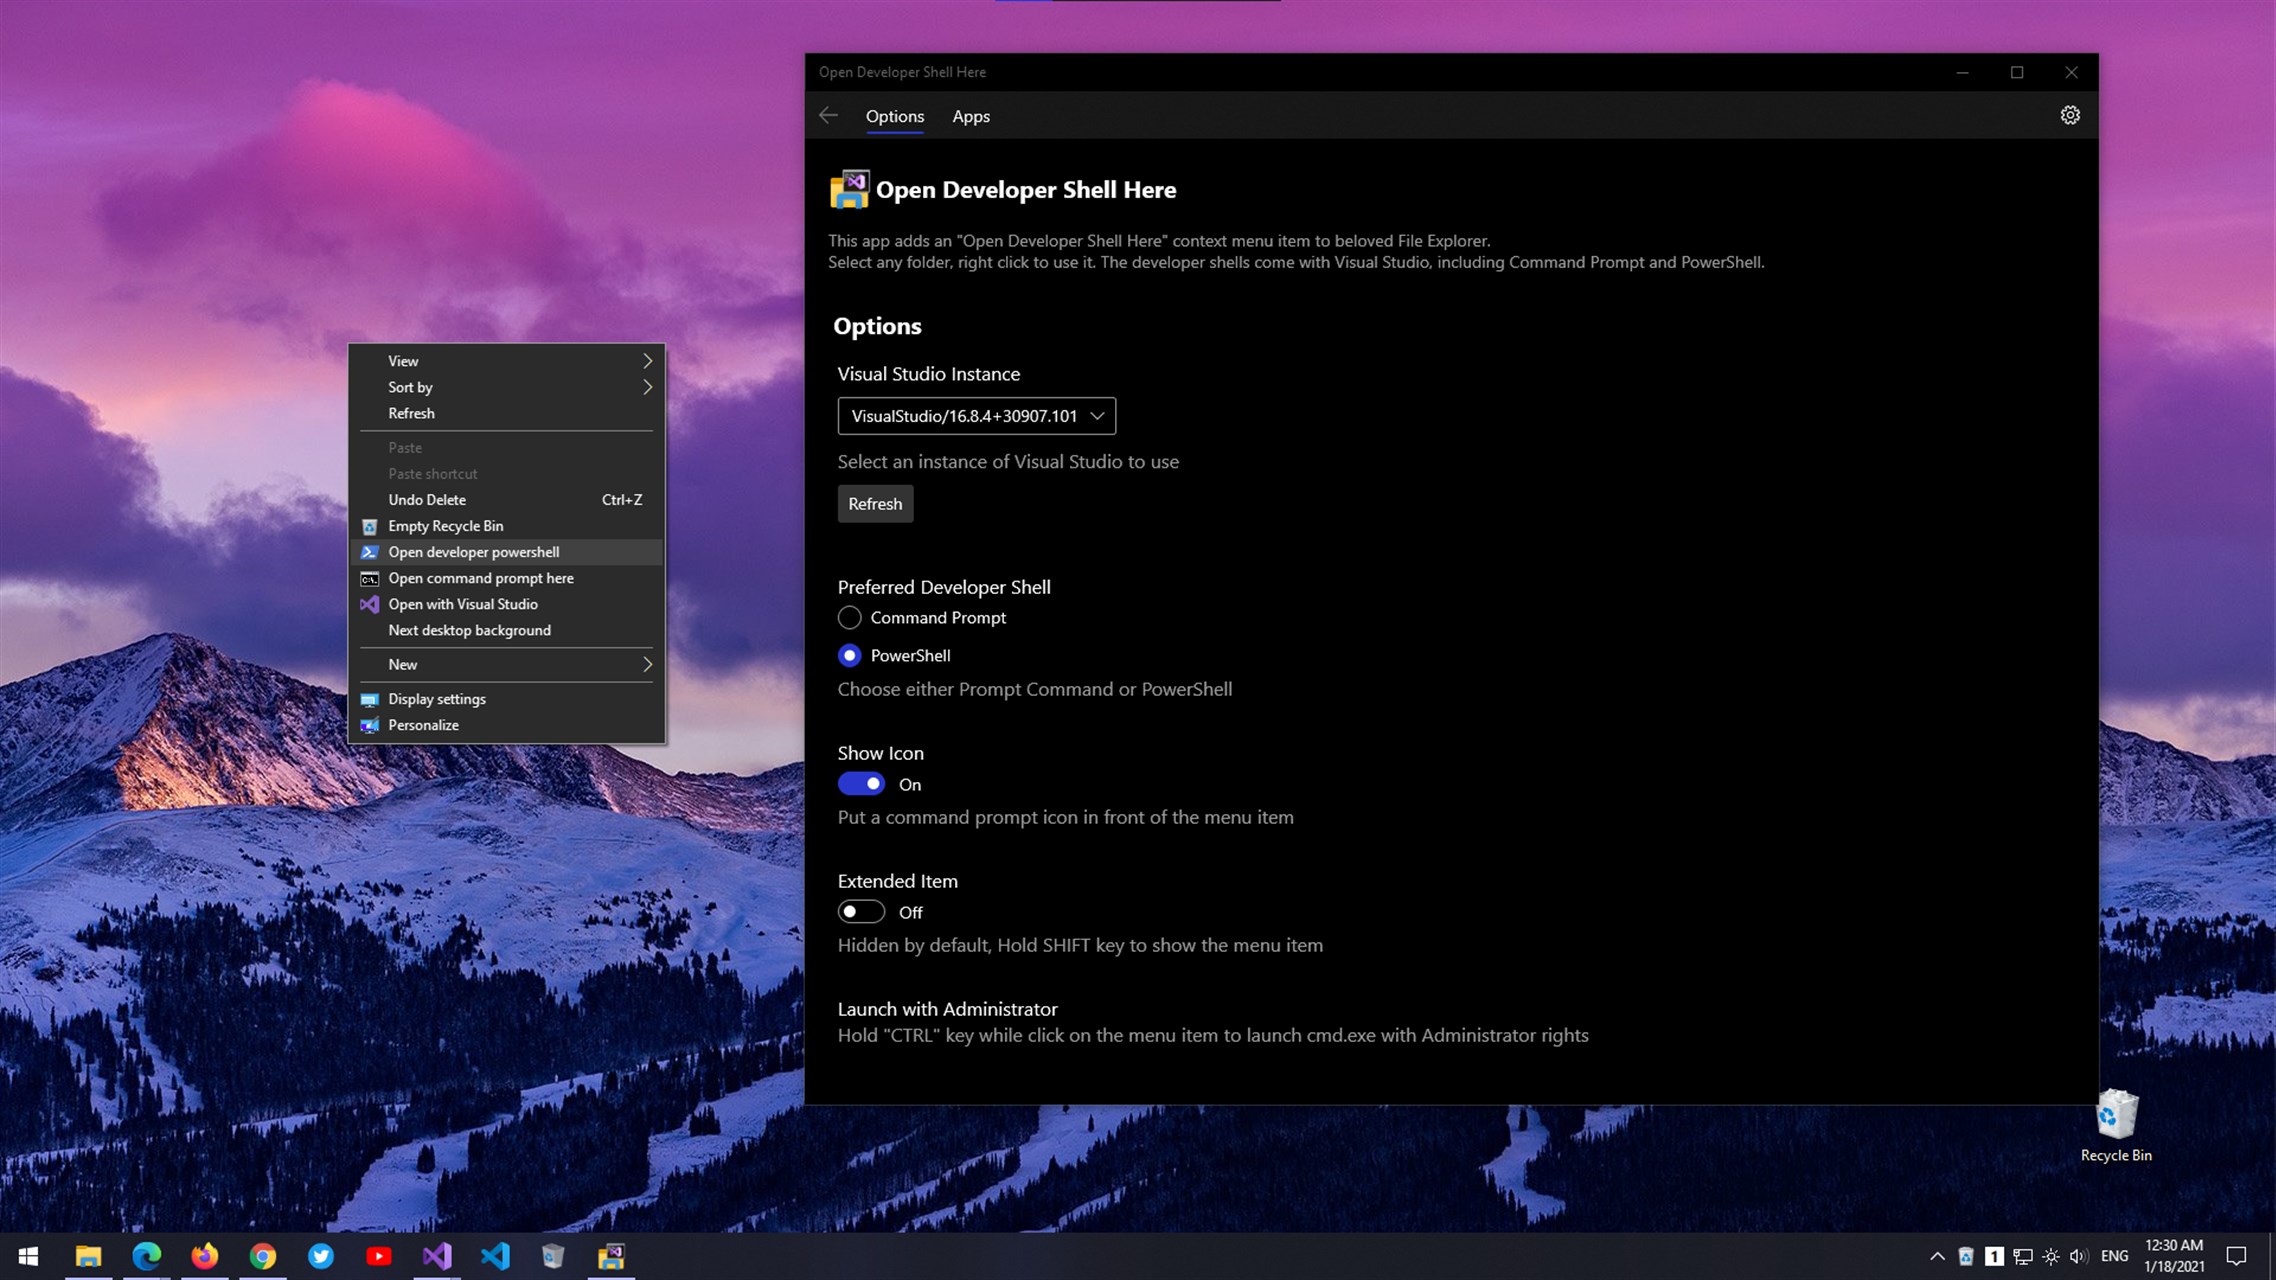Switch to the Apps tab
The height and width of the screenshot is (1280, 2276).
(x=970, y=116)
